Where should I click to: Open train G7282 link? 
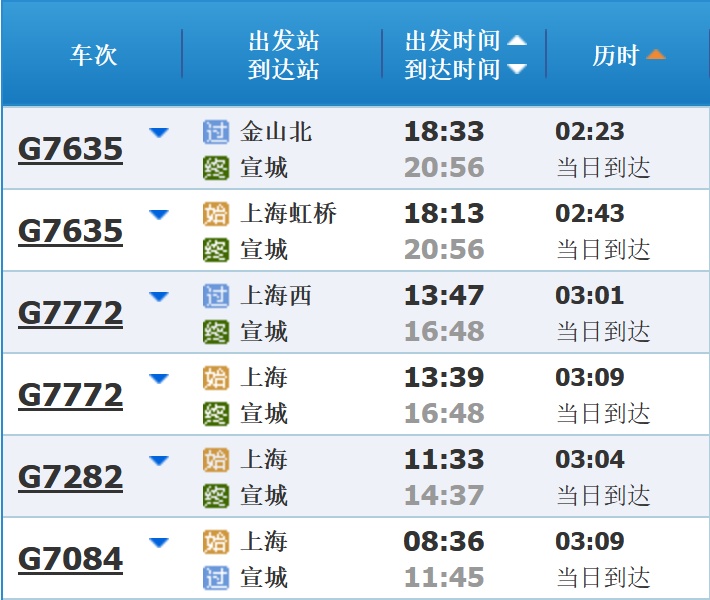tap(70, 477)
